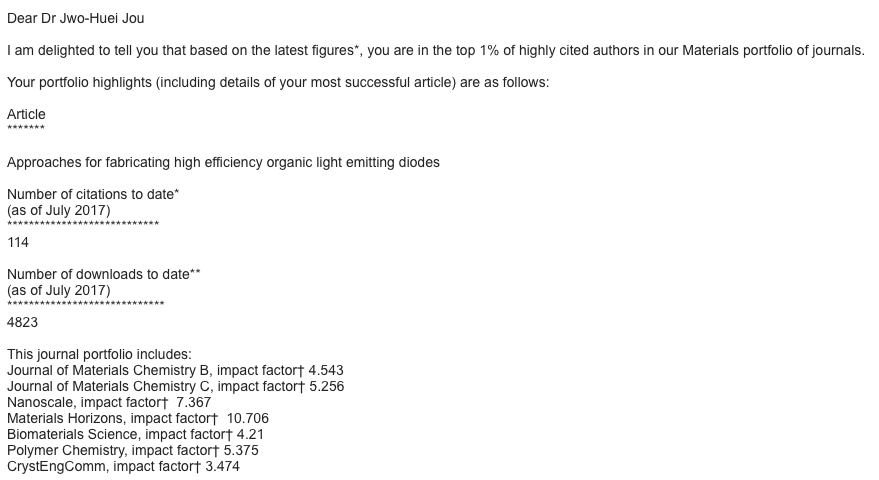Click the Polymer Chemistry impact factor line
Viewport: 879px width, 480px height.
coord(133,450)
